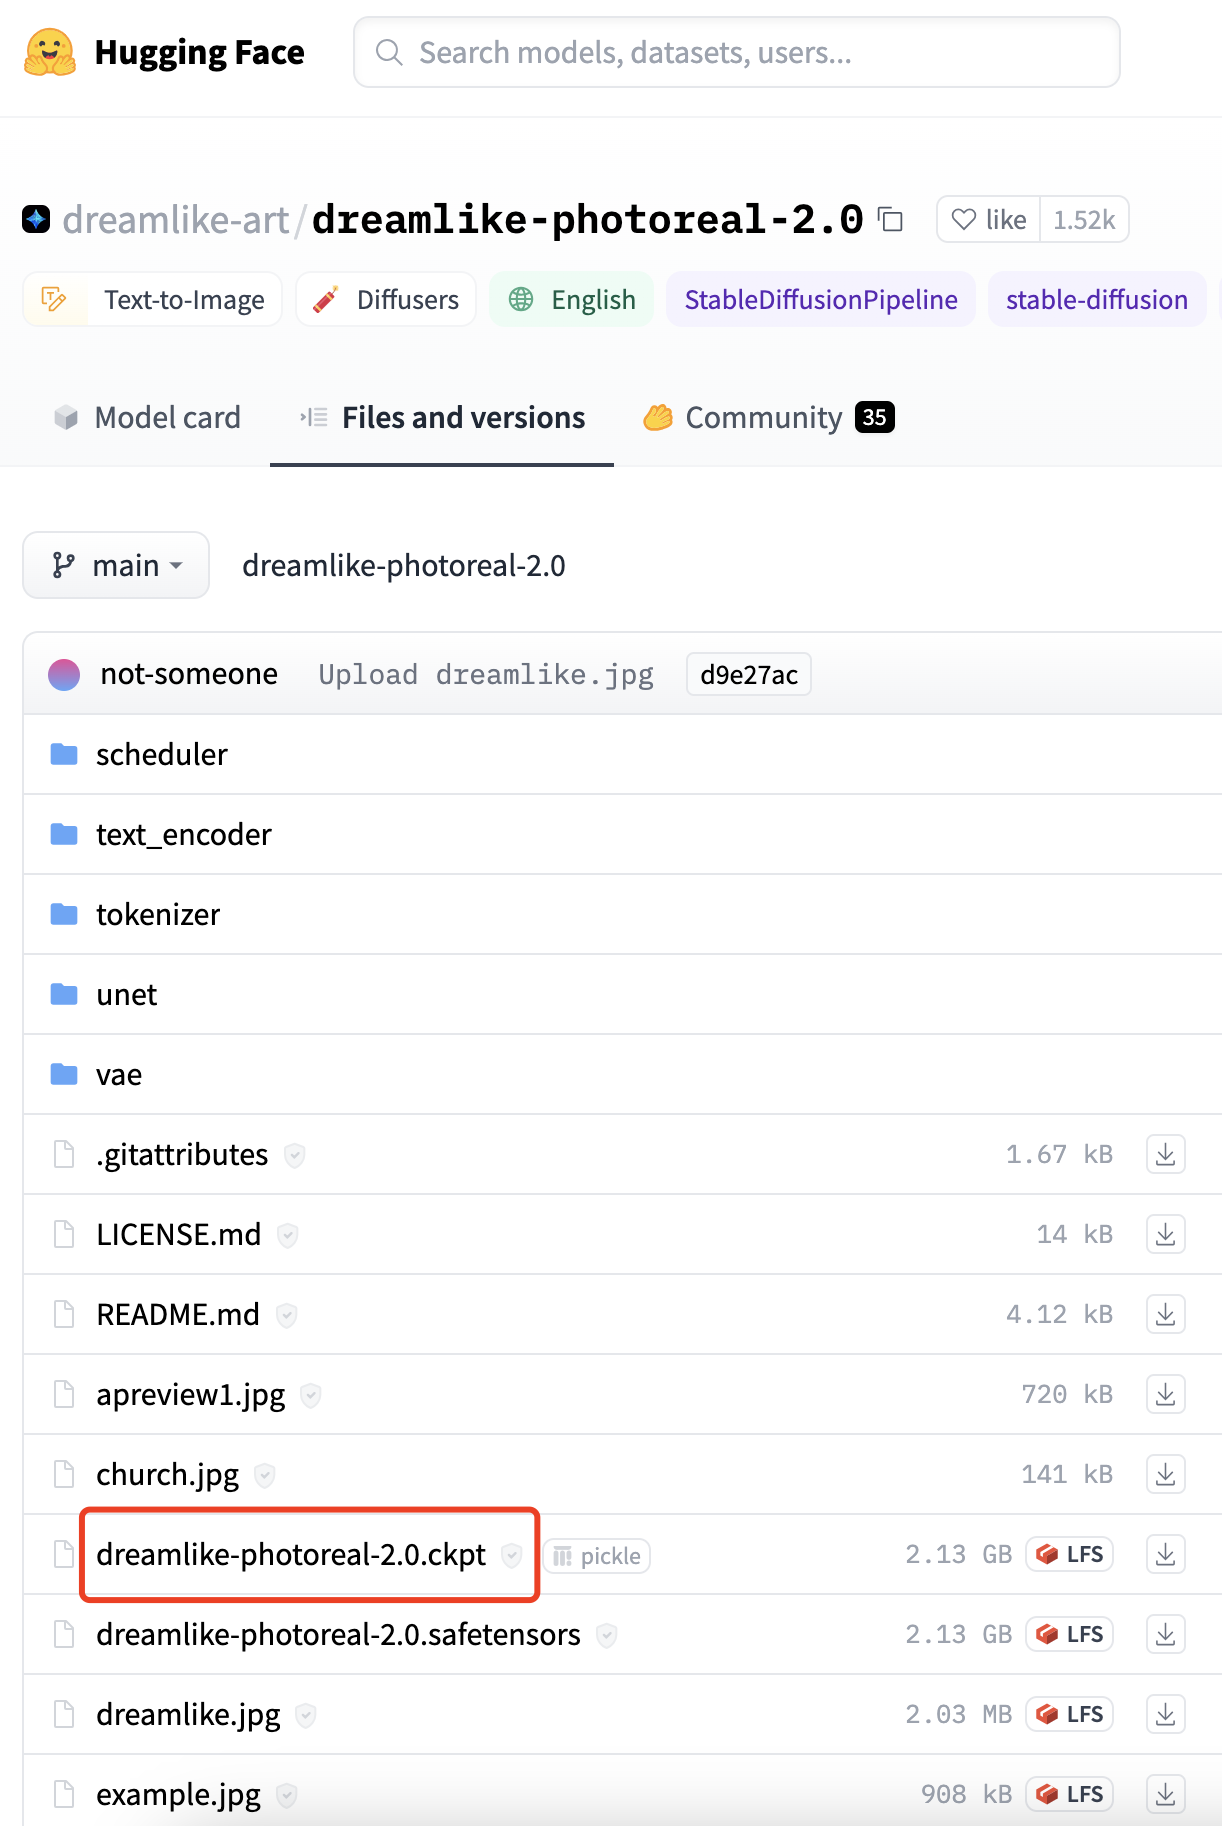Open the dreamlike-photoreal-2.0 model title link
This screenshot has width=1222, height=1826.
click(x=588, y=219)
